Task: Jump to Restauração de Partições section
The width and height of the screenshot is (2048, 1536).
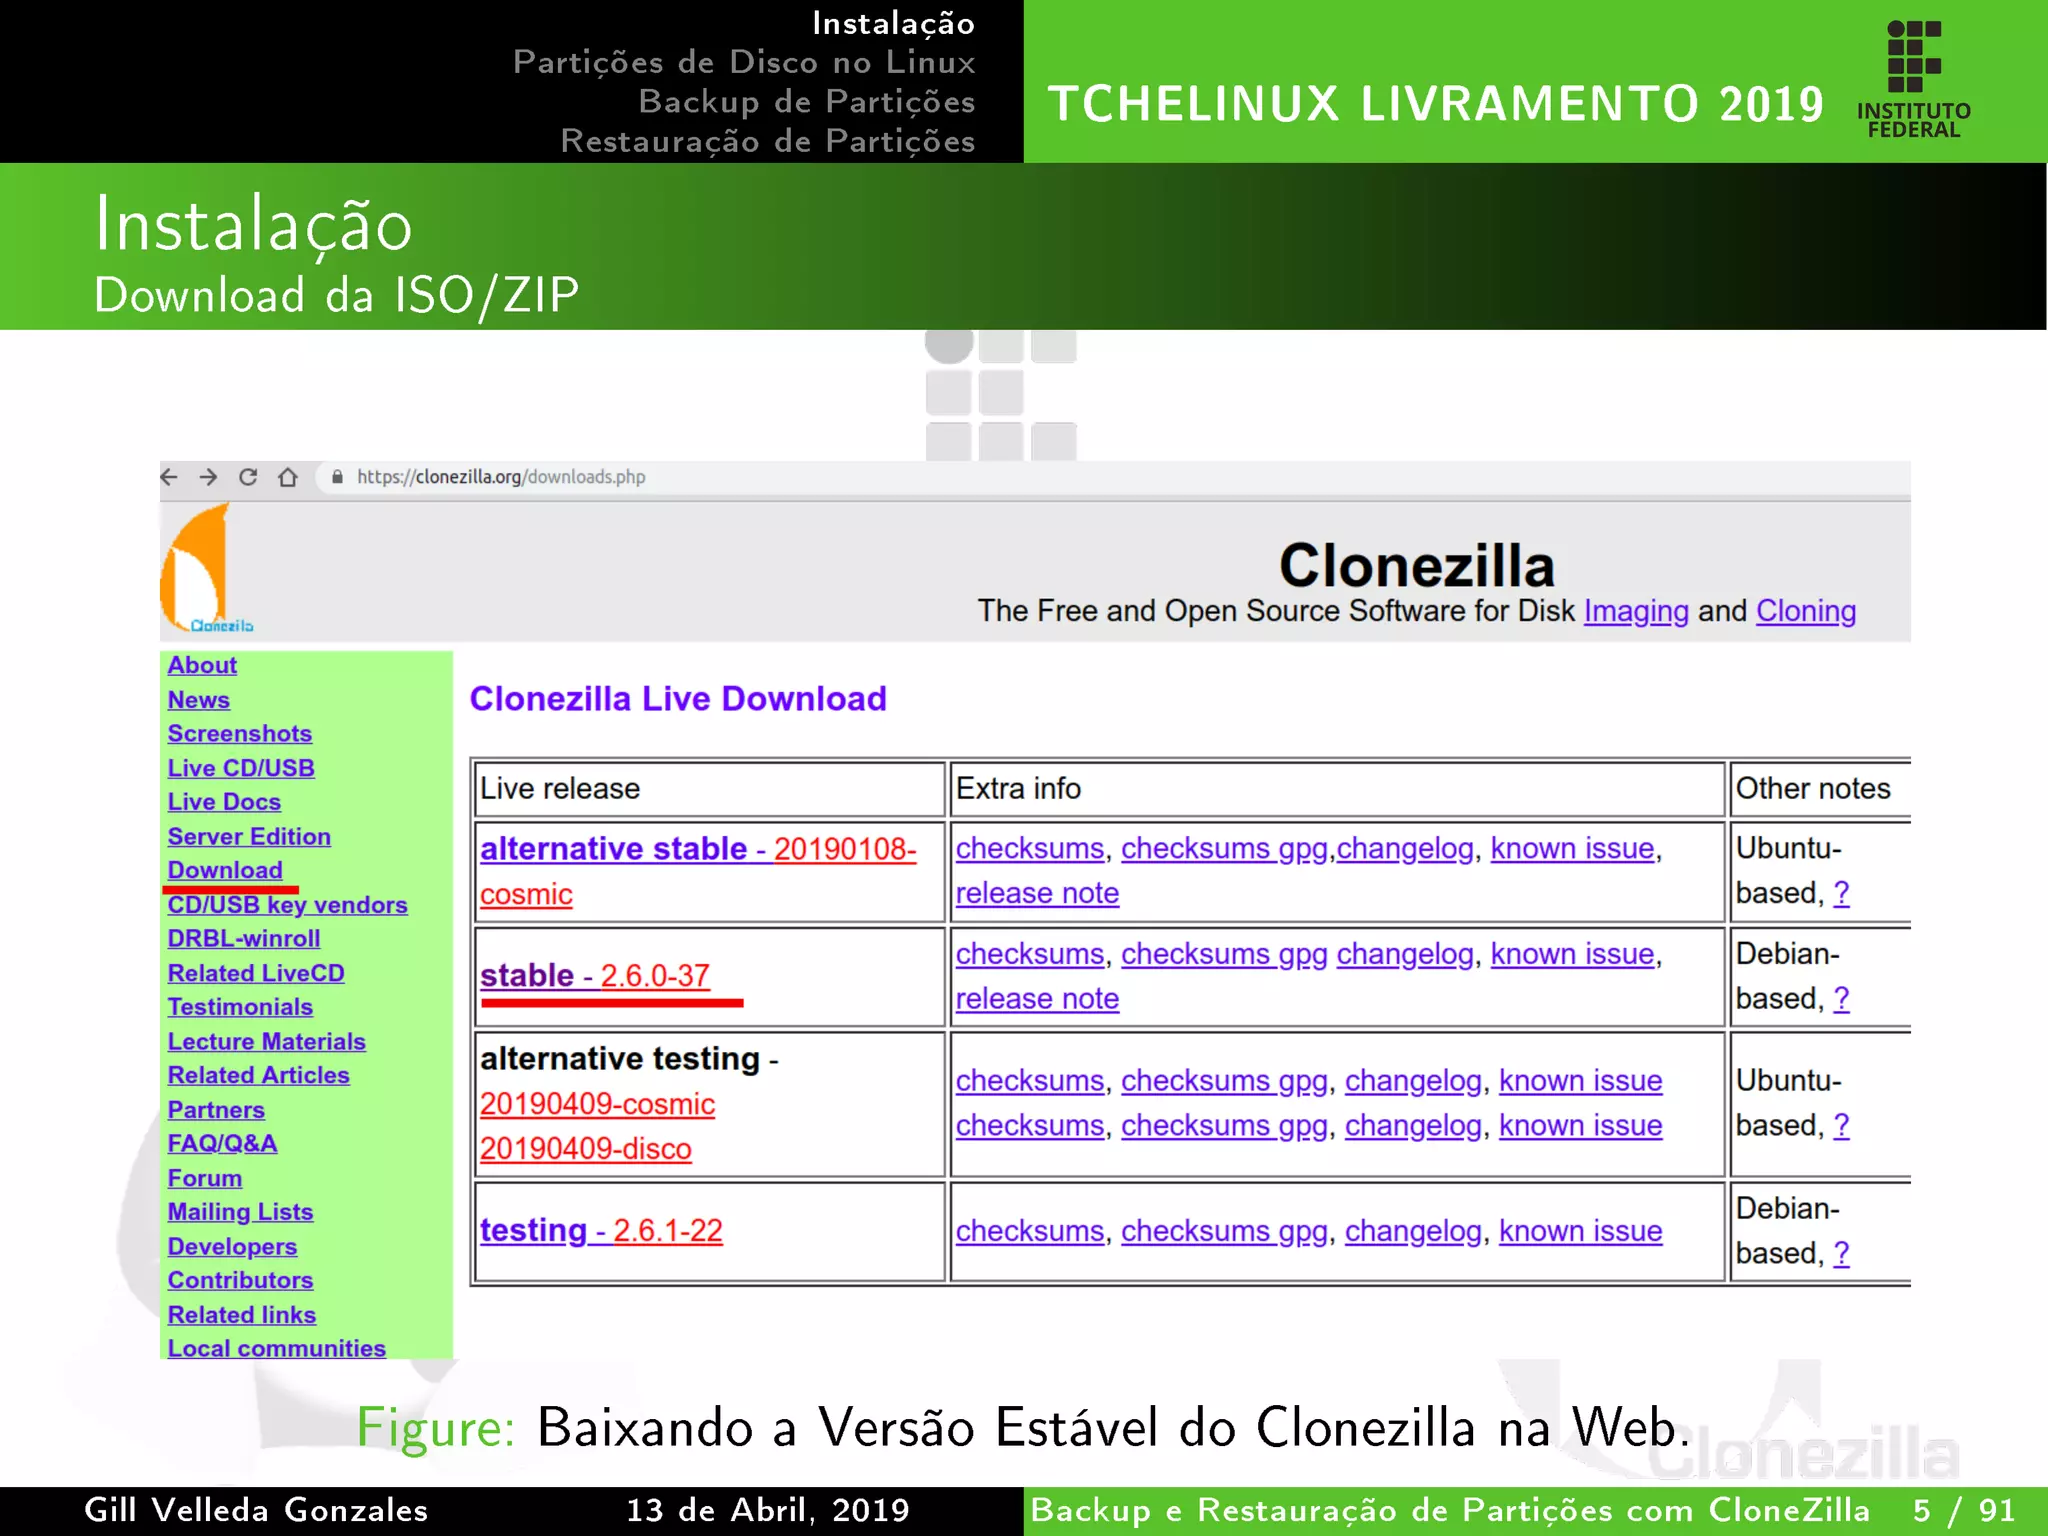Action: 768,141
